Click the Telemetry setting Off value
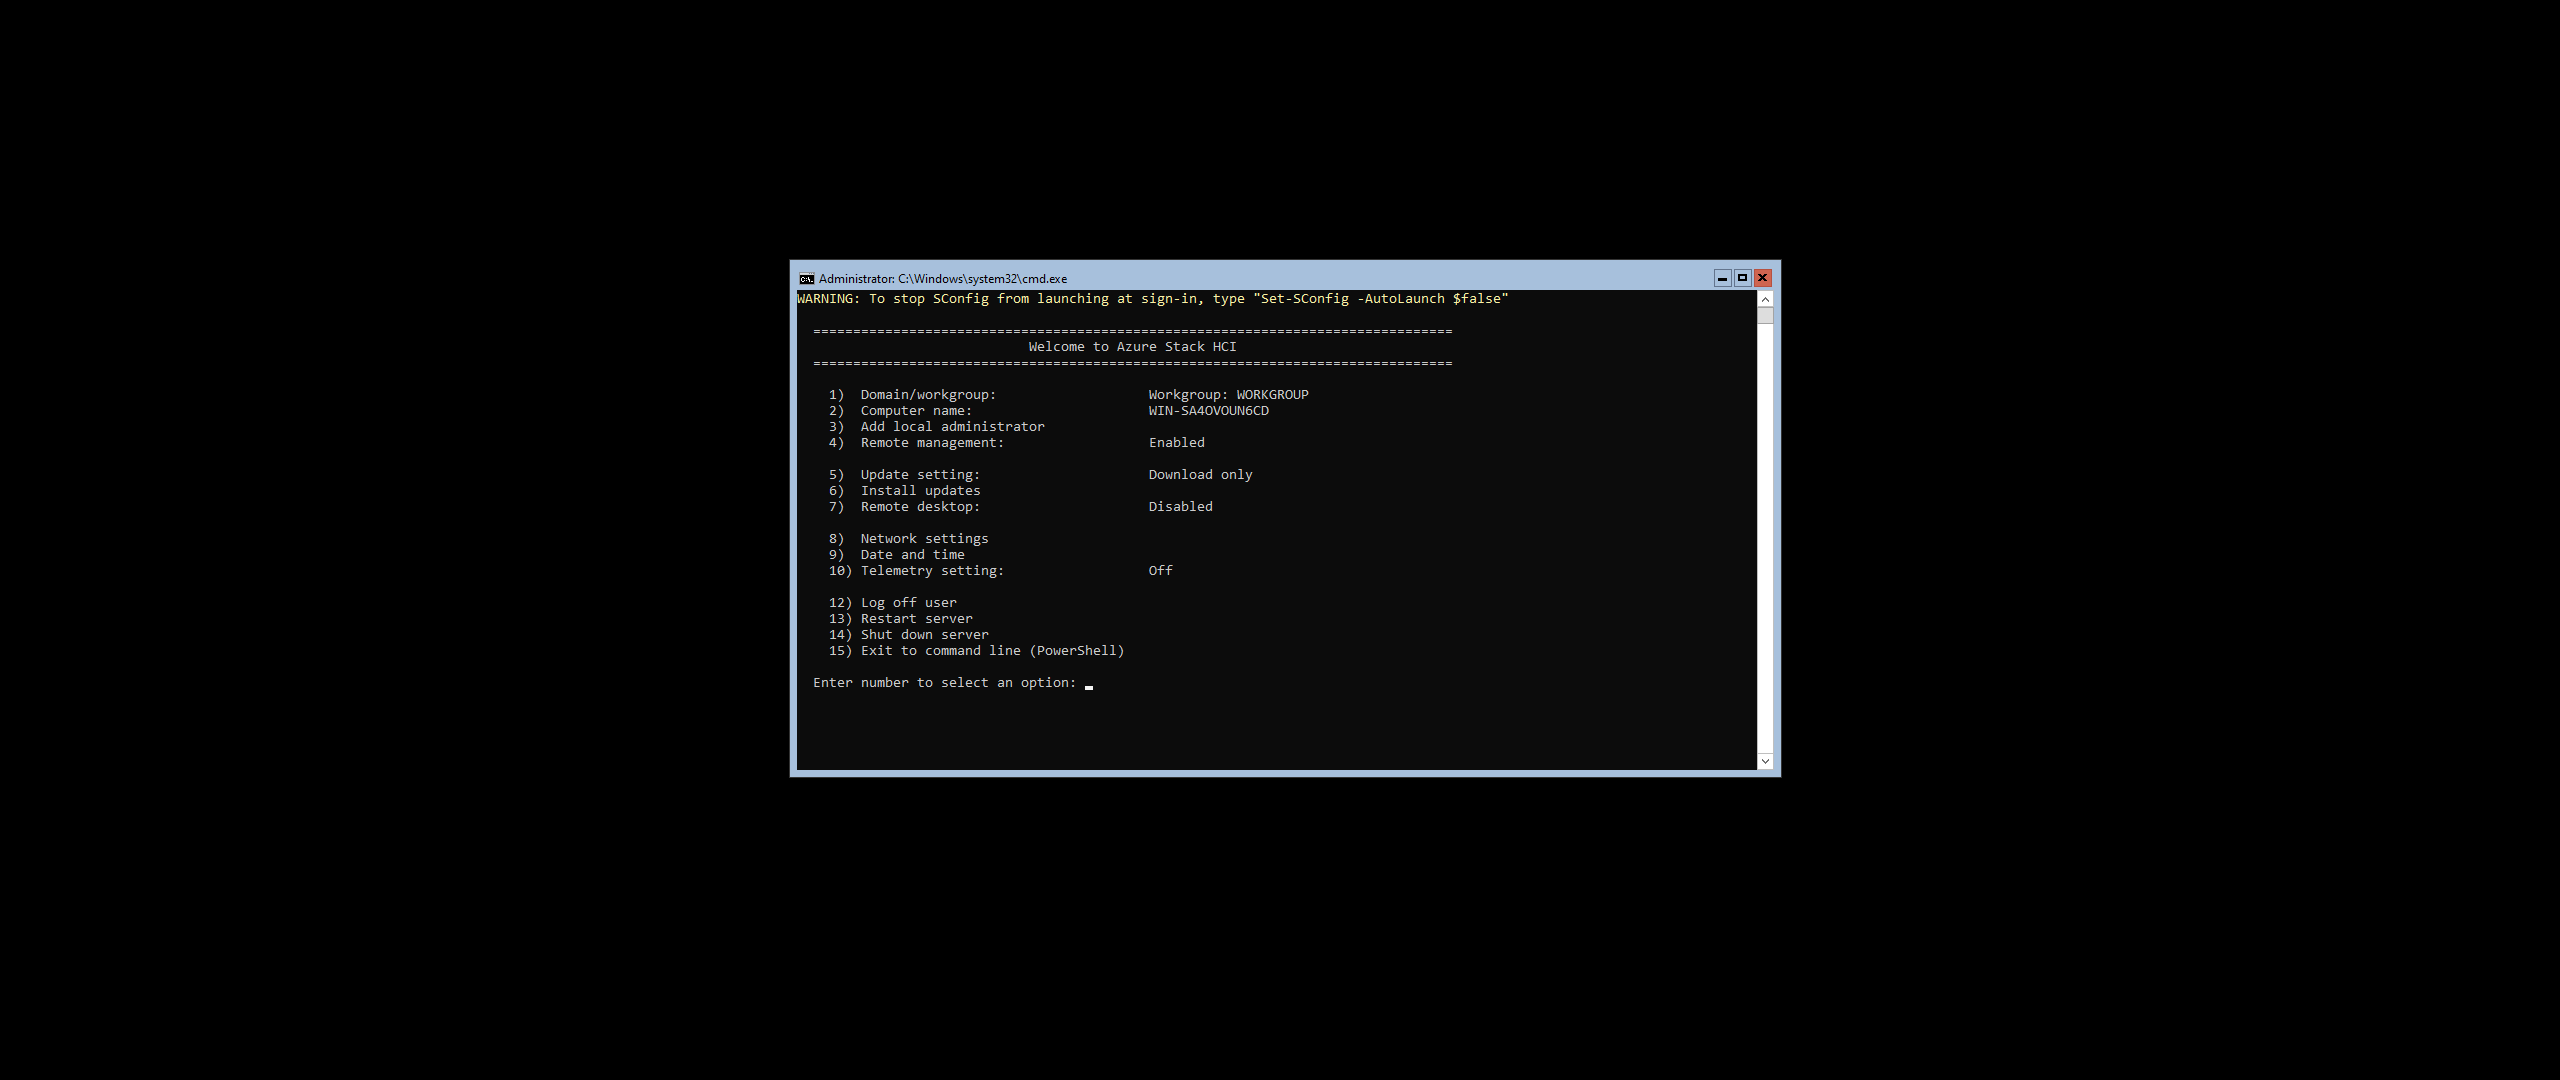This screenshot has width=2560, height=1080. pyautogui.click(x=1160, y=571)
